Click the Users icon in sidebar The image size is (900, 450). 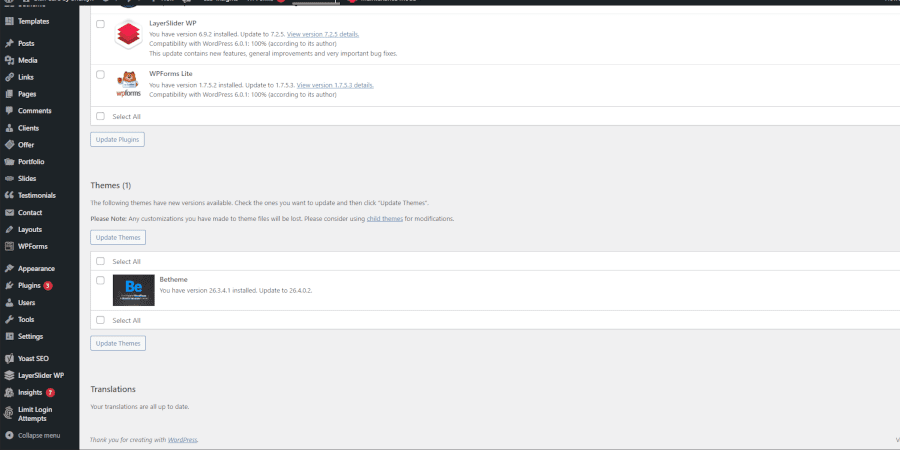click(x=9, y=302)
